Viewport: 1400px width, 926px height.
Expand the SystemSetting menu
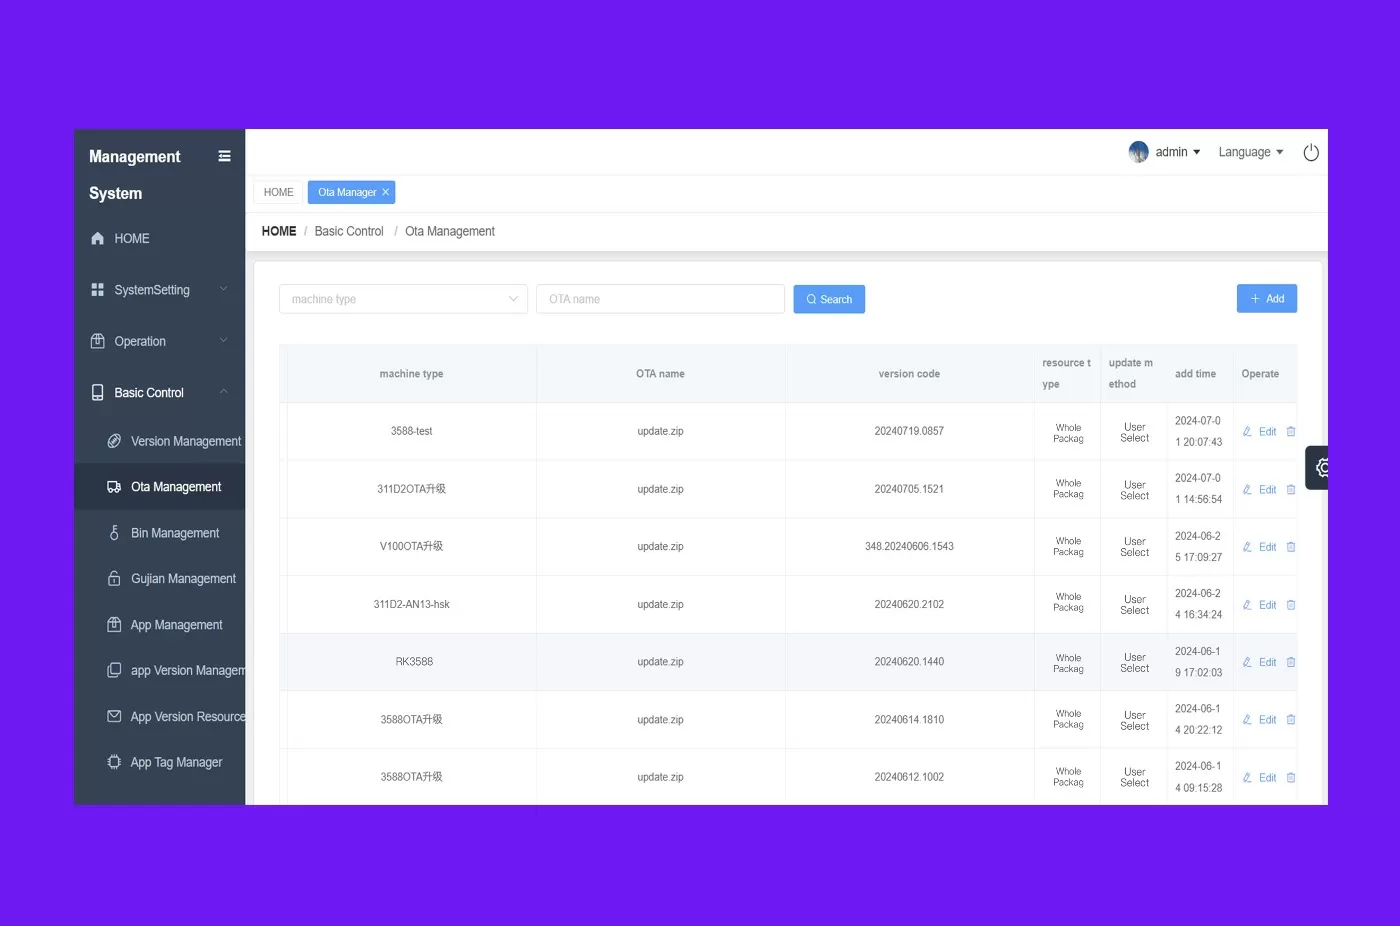pos(160,290)
